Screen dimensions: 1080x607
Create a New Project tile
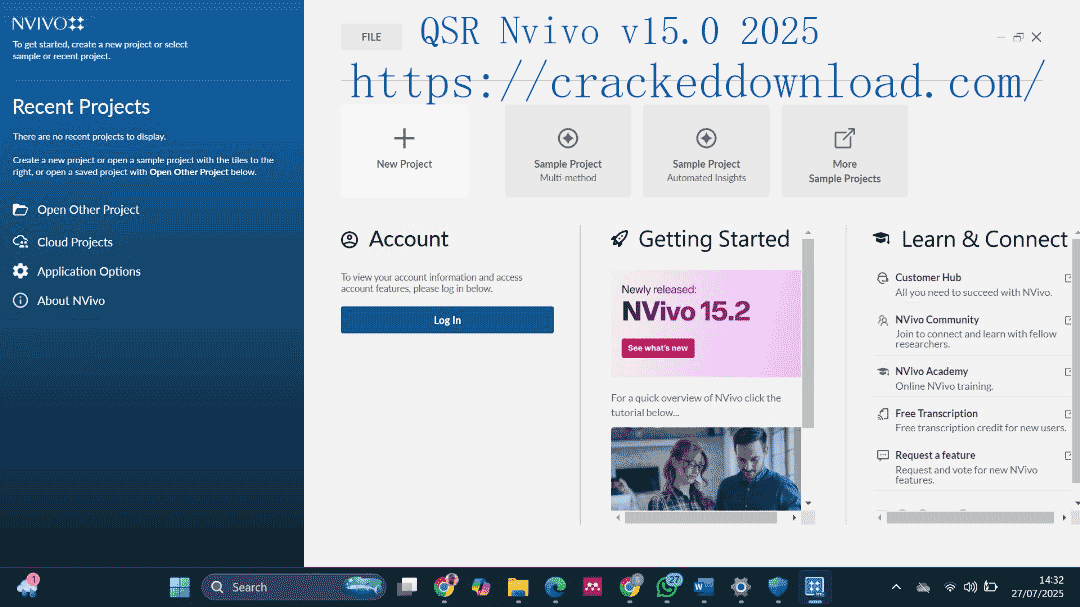click(404, 151)
